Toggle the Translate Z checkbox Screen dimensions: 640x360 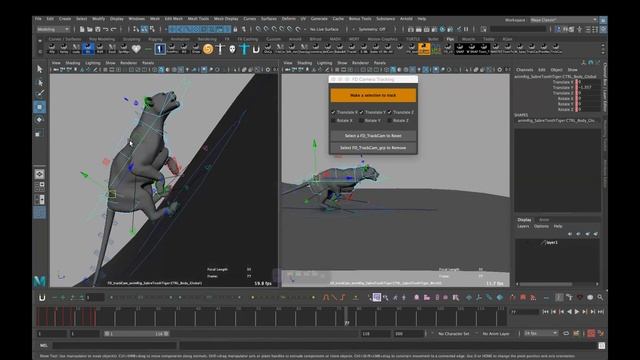click(390, 112)
